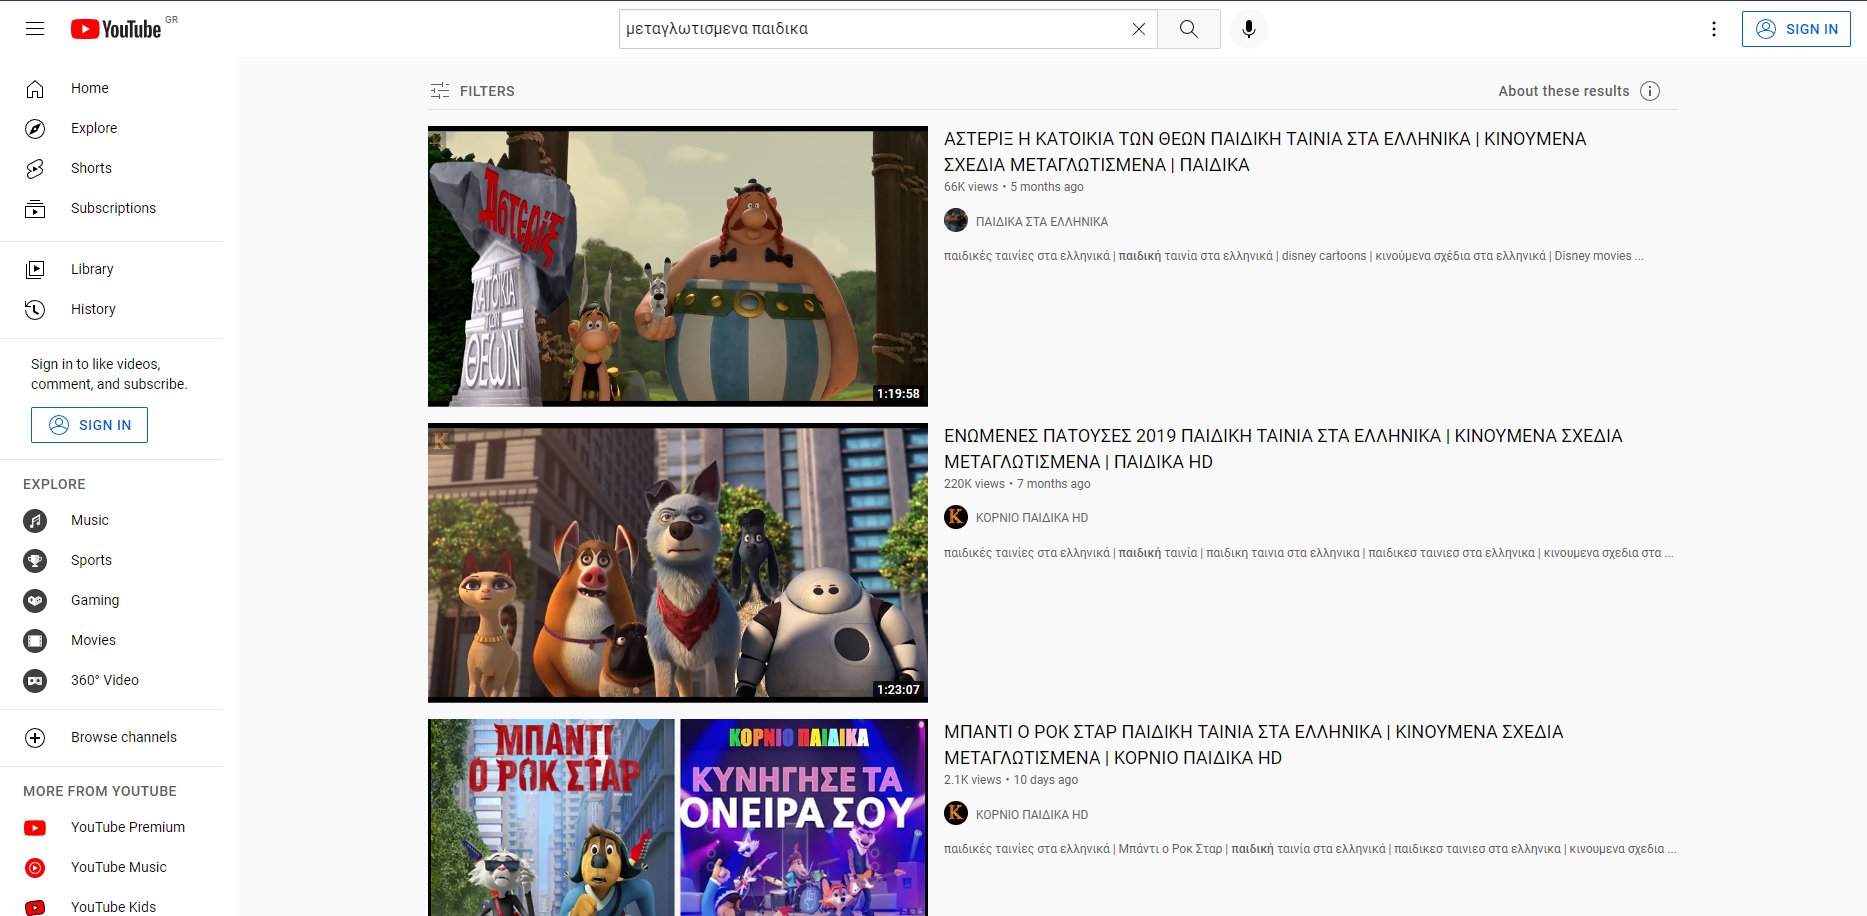Open the Asterix movie thumbnail

[x=677, y=266]
